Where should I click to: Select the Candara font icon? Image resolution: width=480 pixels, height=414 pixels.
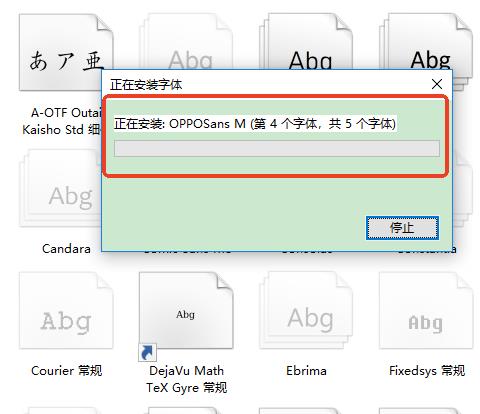pyautogui.click(x=60, y=188)
